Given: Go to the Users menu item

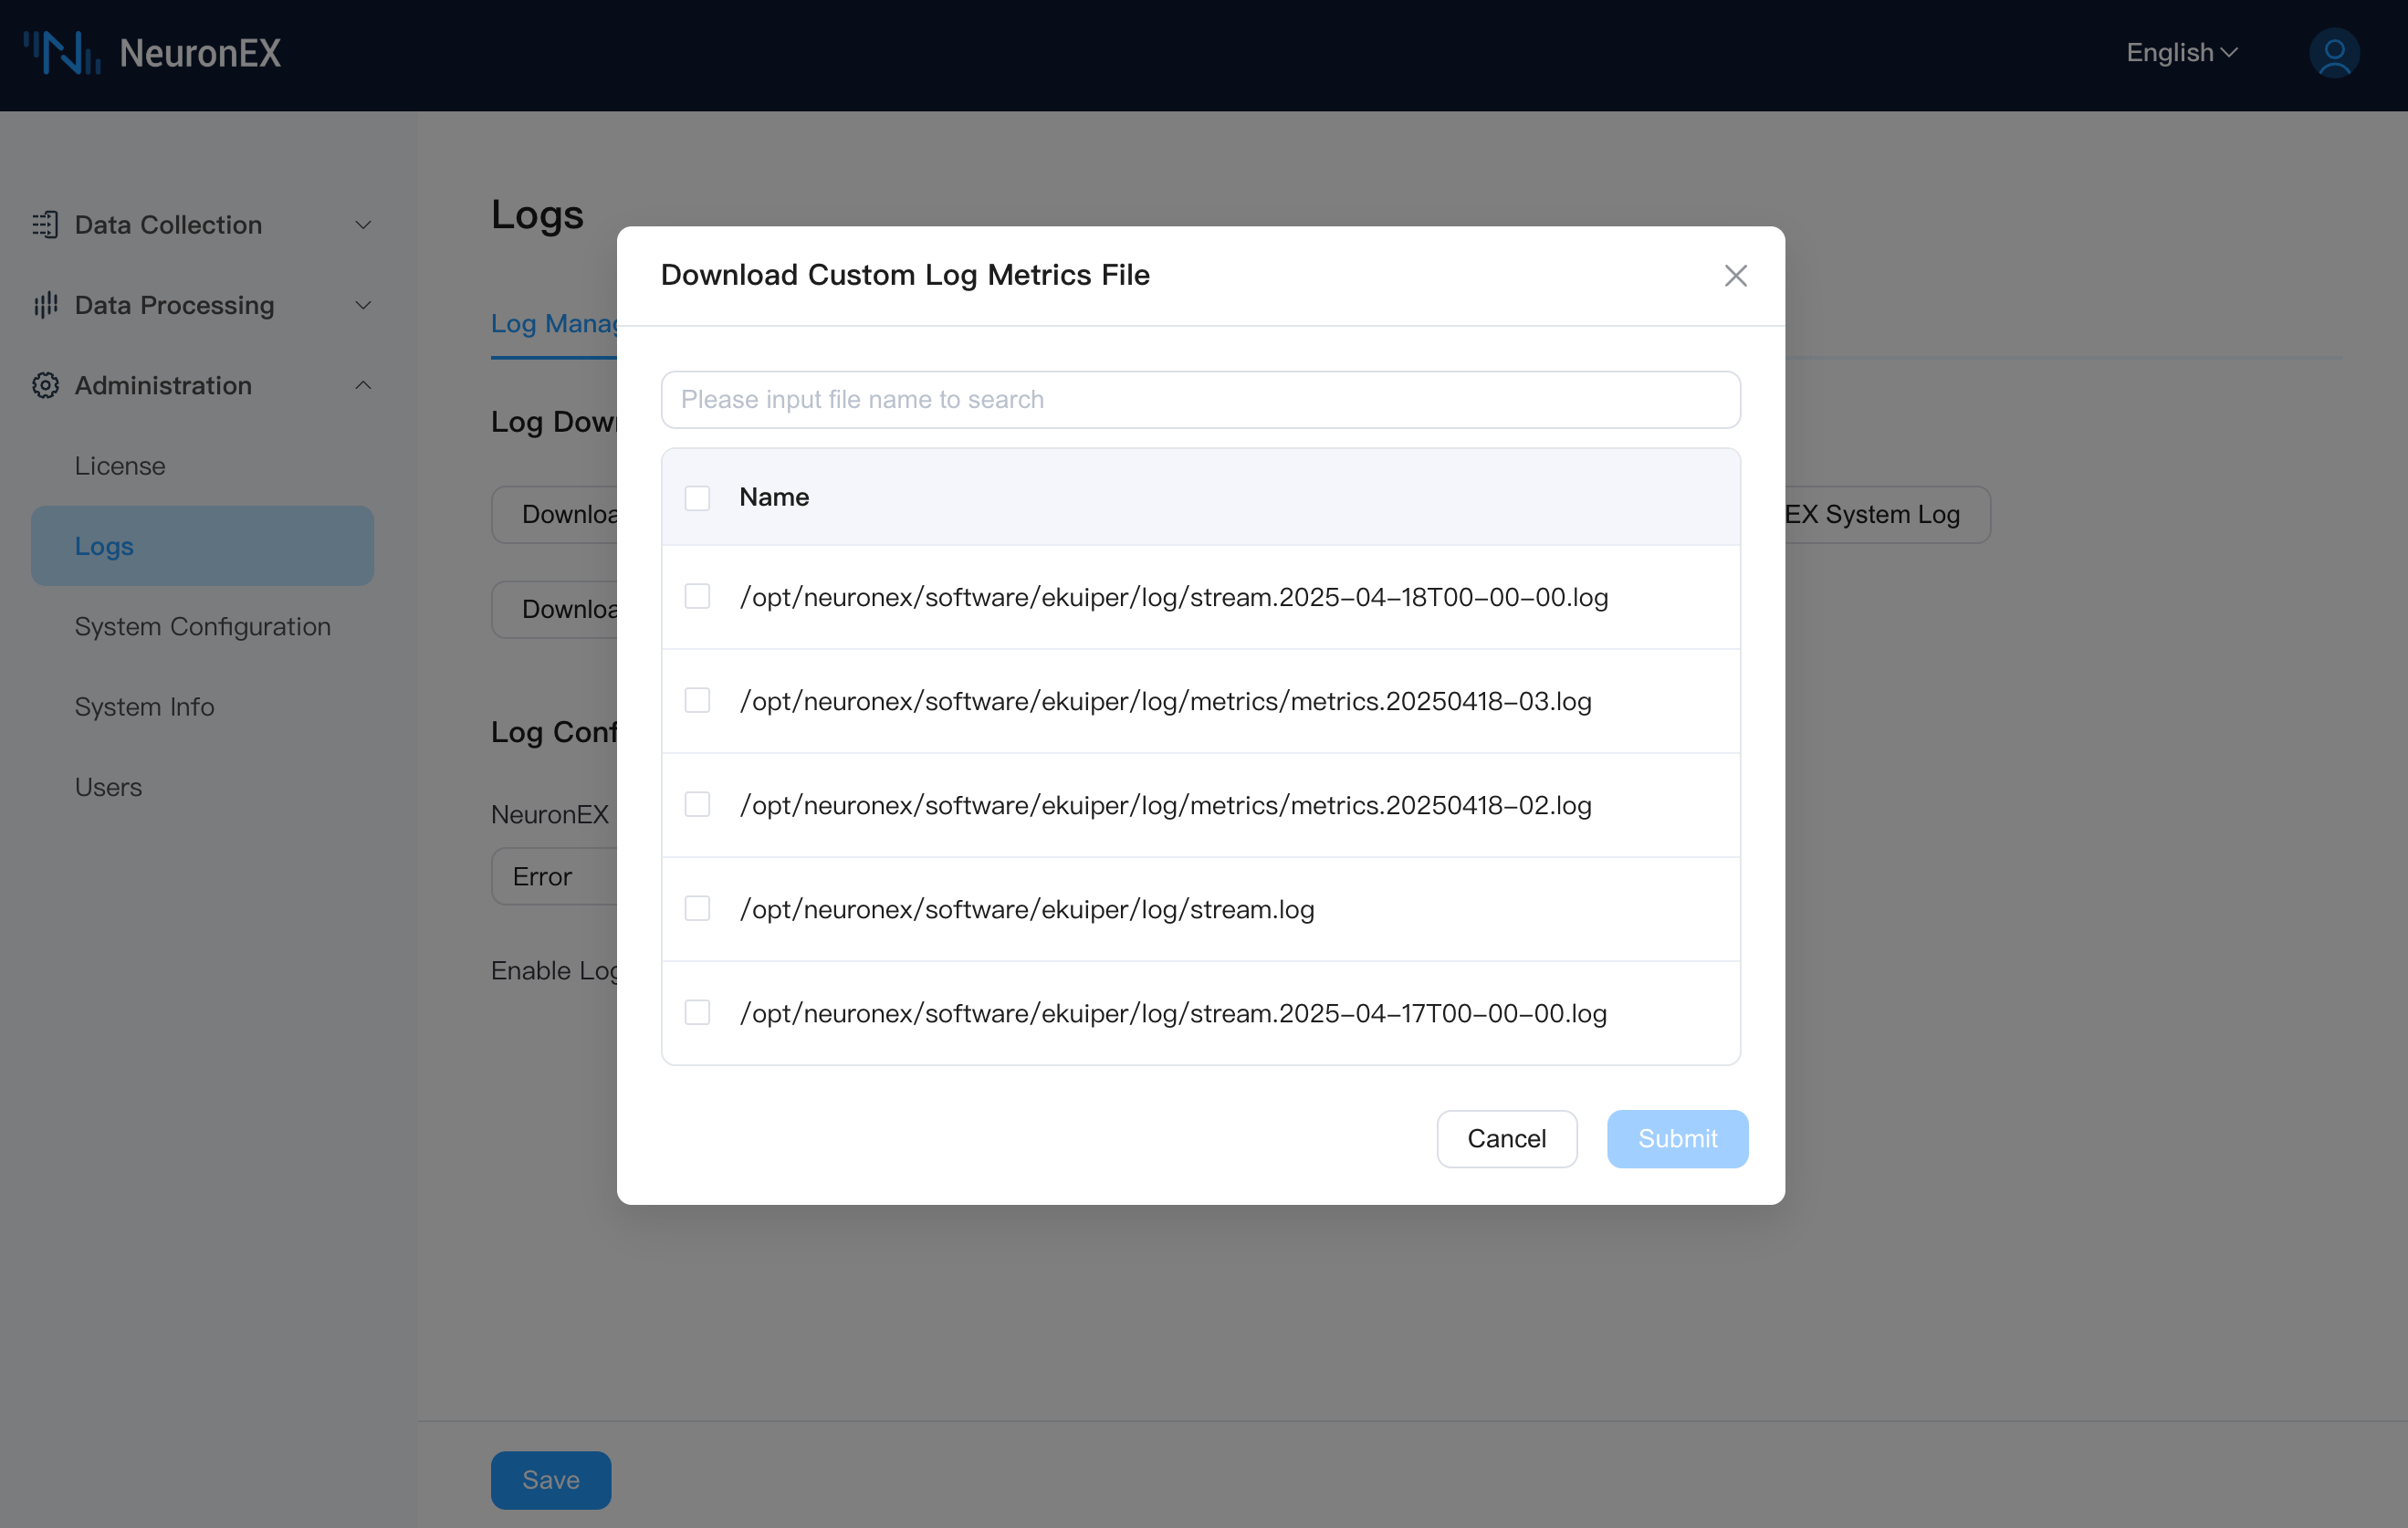Looking at the screenshot, I should click(x=108, y=788).
